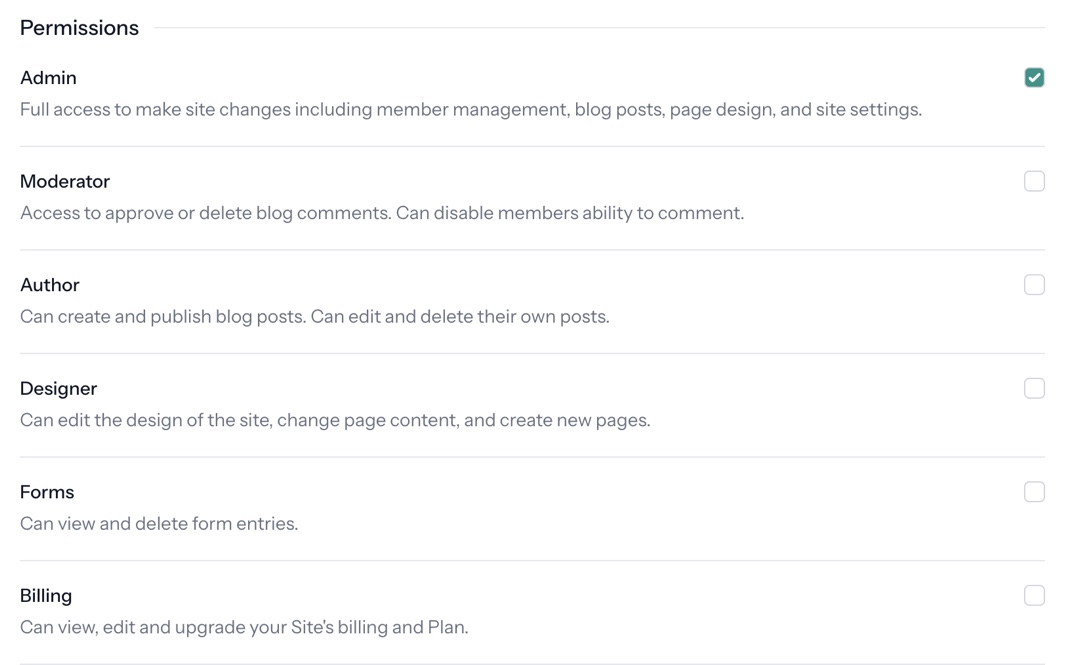Click the Designer role name
The height and width of the screenshot is (665, 1080).
pyautogui.click(x=58, y=388)
